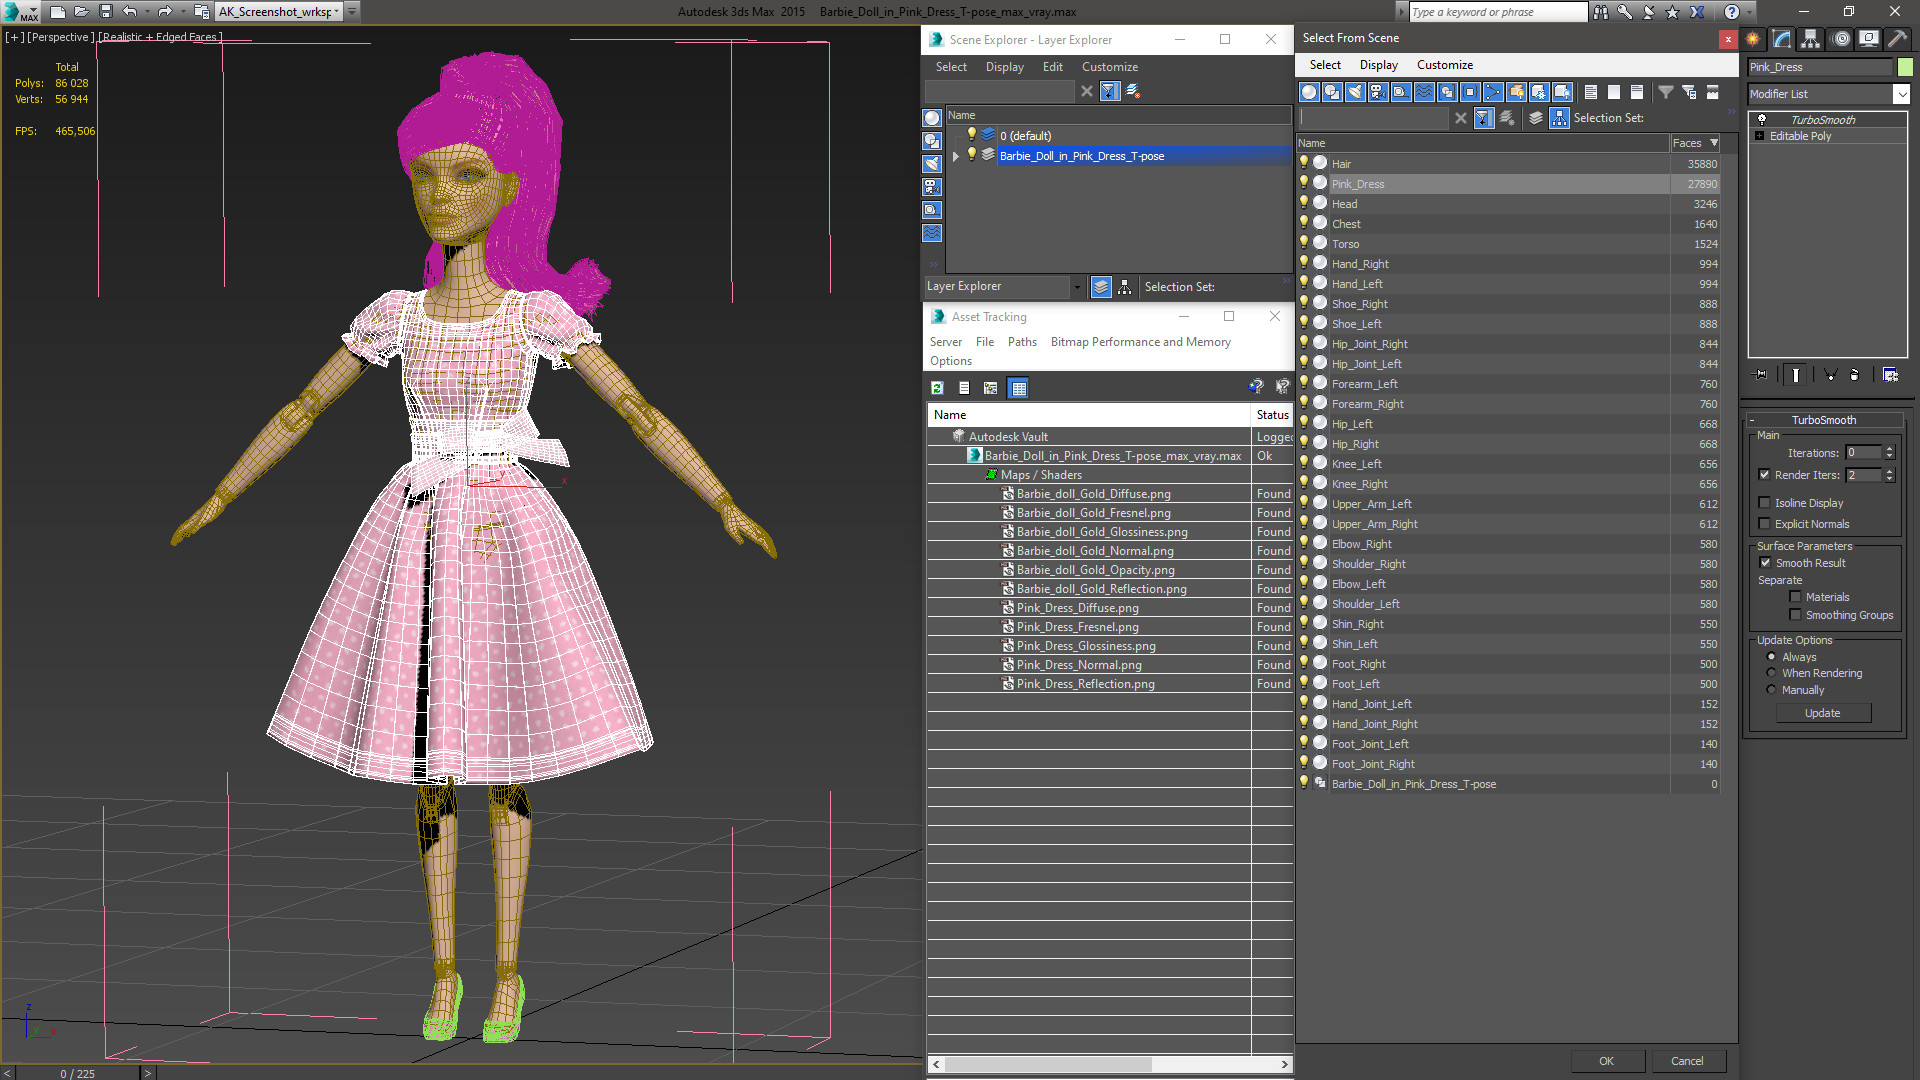1920x1080 pixels.
Task: Open Bitmap Performance and Memory menu
Action: (1140, 342)
